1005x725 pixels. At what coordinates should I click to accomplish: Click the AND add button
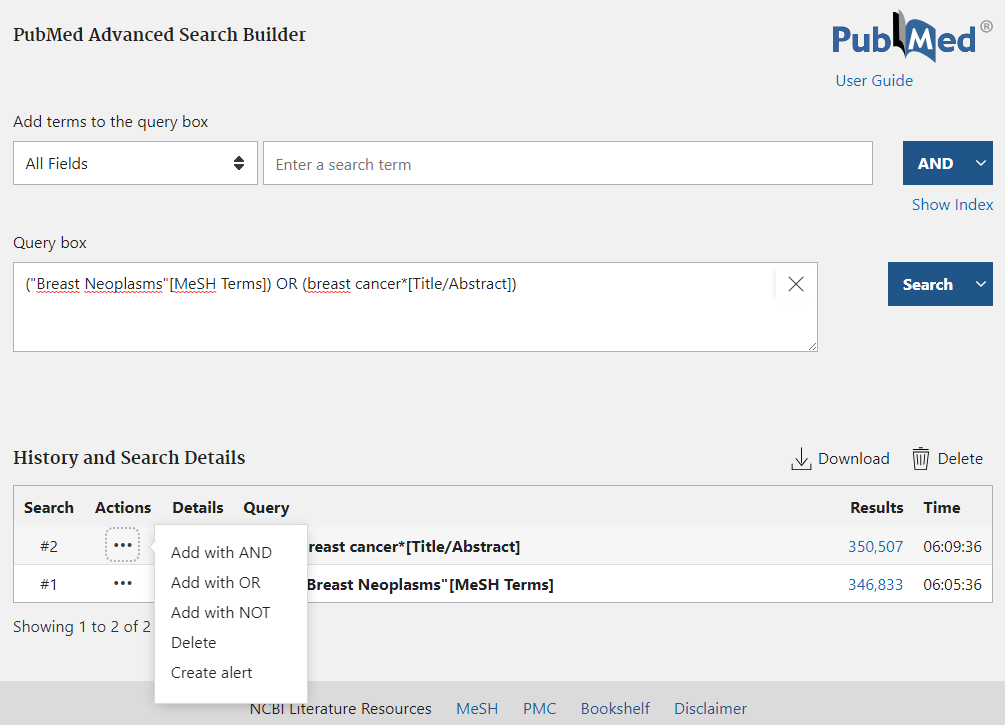coord(935,163)
